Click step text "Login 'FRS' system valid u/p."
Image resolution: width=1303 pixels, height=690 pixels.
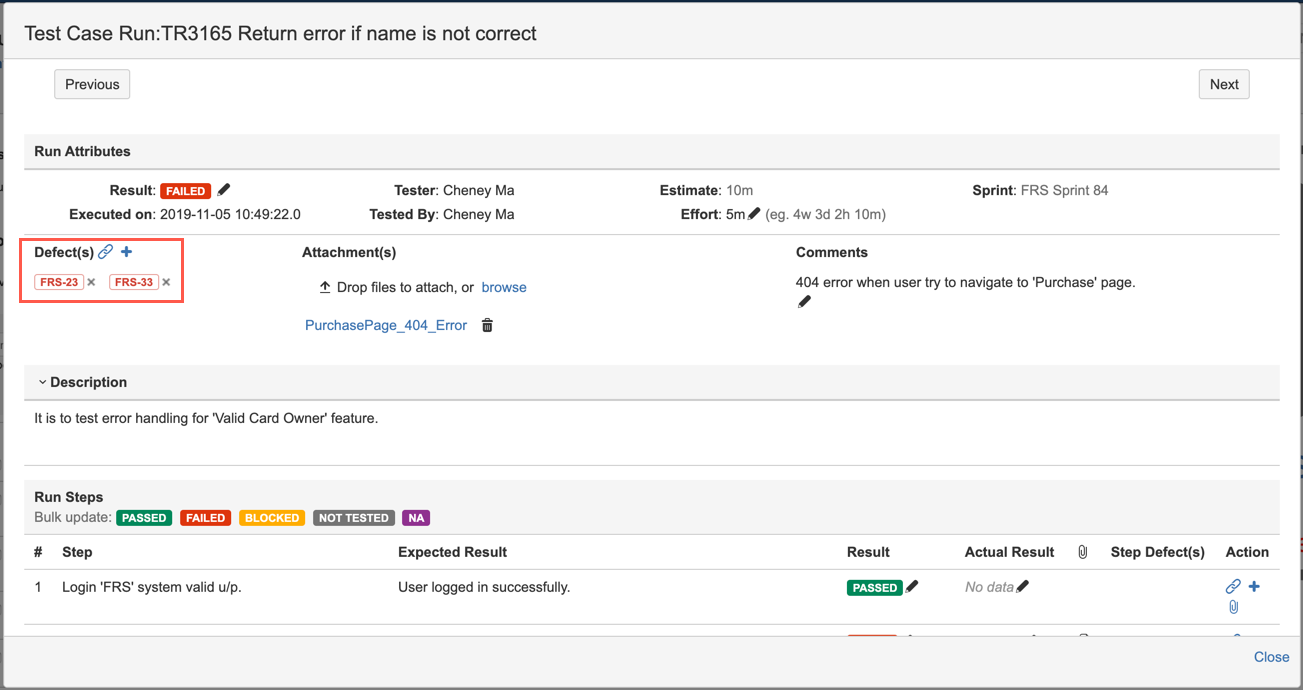pyautogui.click(x=152, y=587)
